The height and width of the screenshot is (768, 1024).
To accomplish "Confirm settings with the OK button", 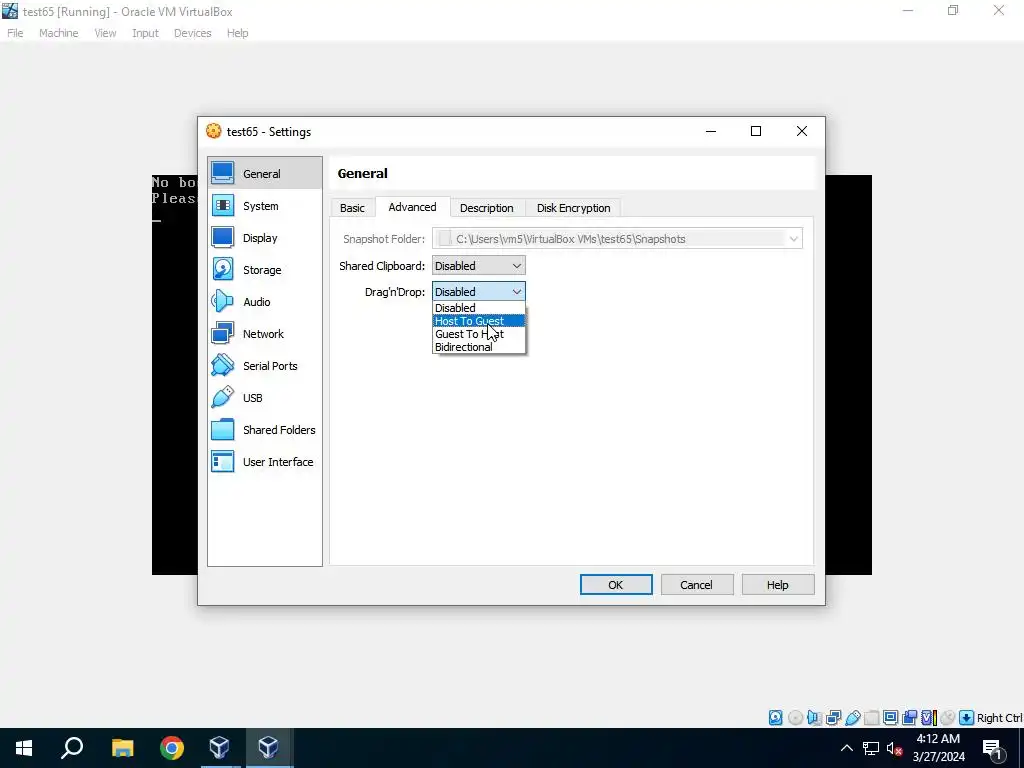I will (616, 584).
